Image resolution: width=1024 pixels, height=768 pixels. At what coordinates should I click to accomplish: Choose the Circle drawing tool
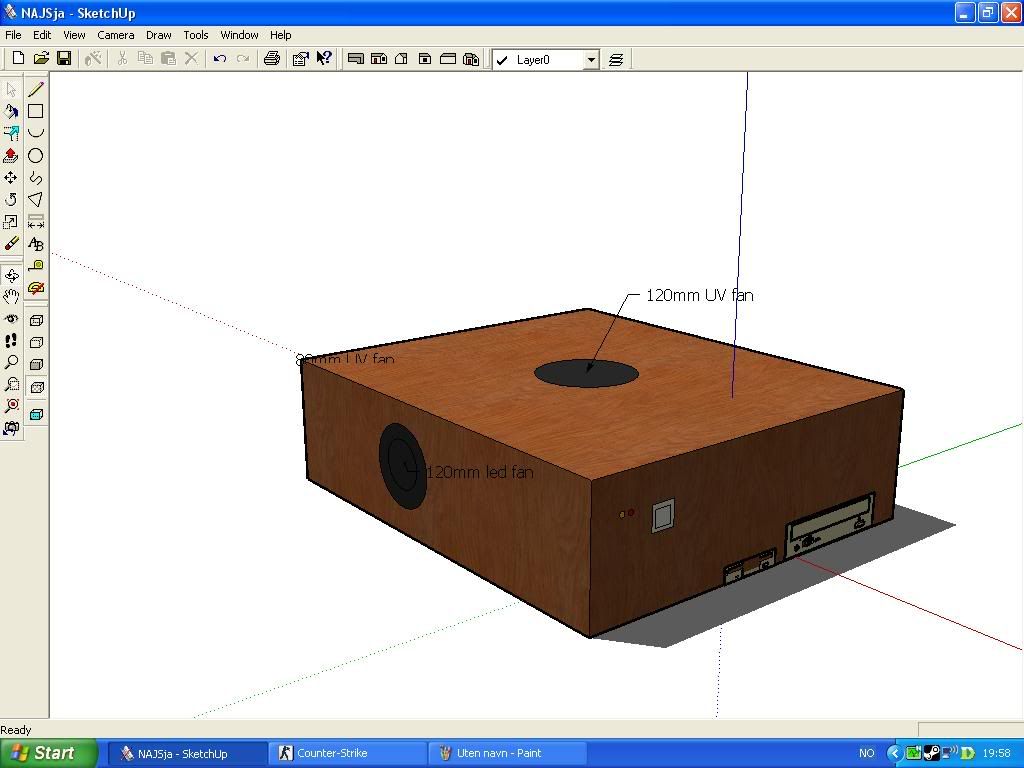(x=36, y=155)
